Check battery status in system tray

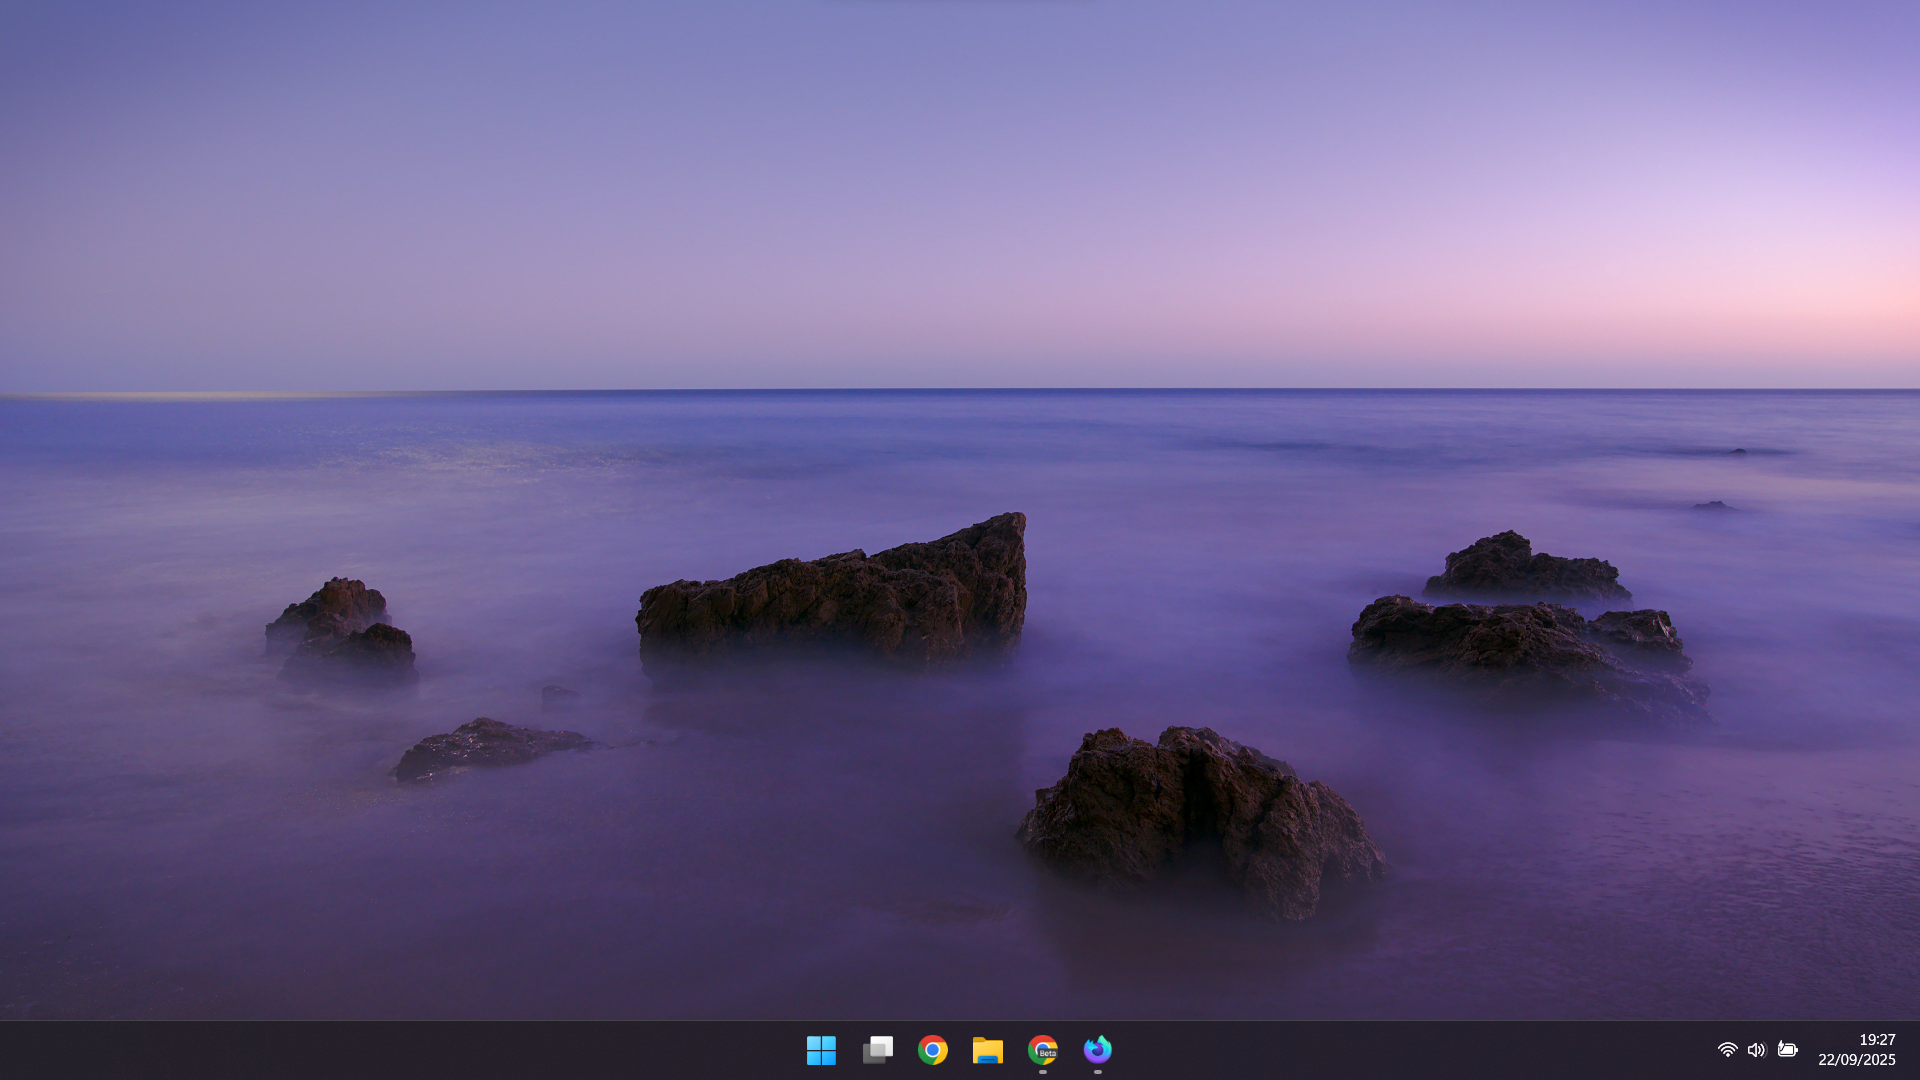1787,1050
